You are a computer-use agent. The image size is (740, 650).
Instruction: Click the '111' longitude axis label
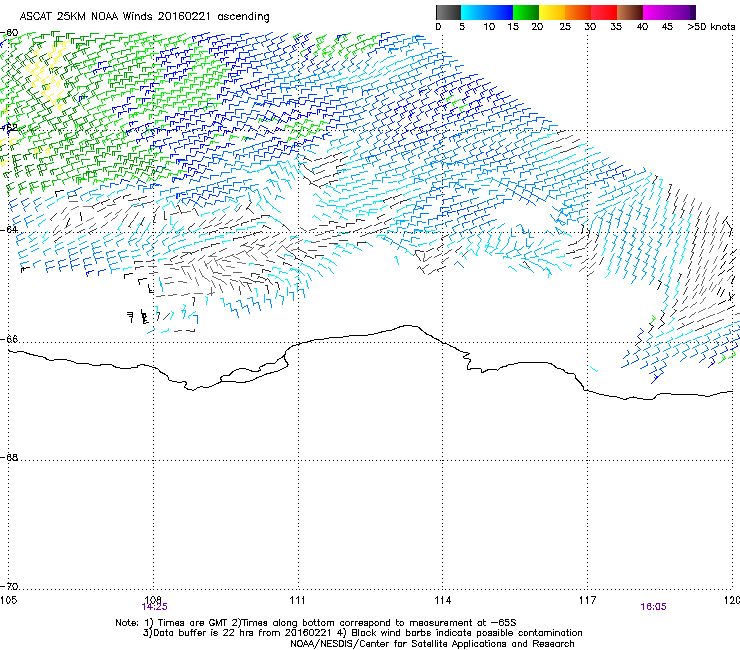pos(297,600)
